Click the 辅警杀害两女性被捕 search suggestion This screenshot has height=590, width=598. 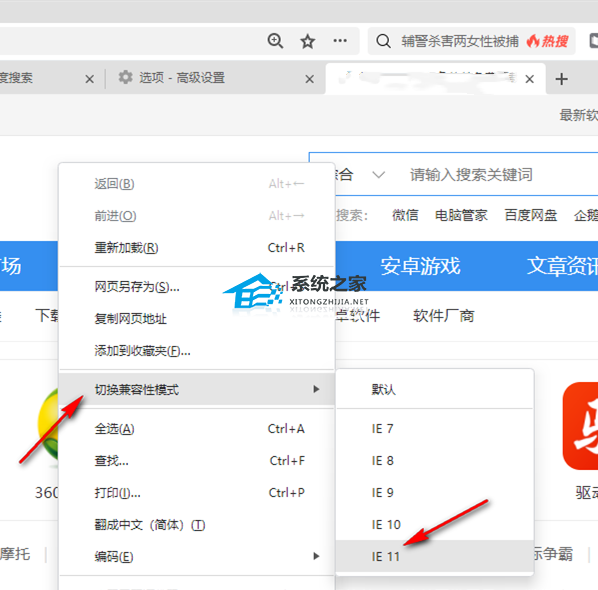460,41
